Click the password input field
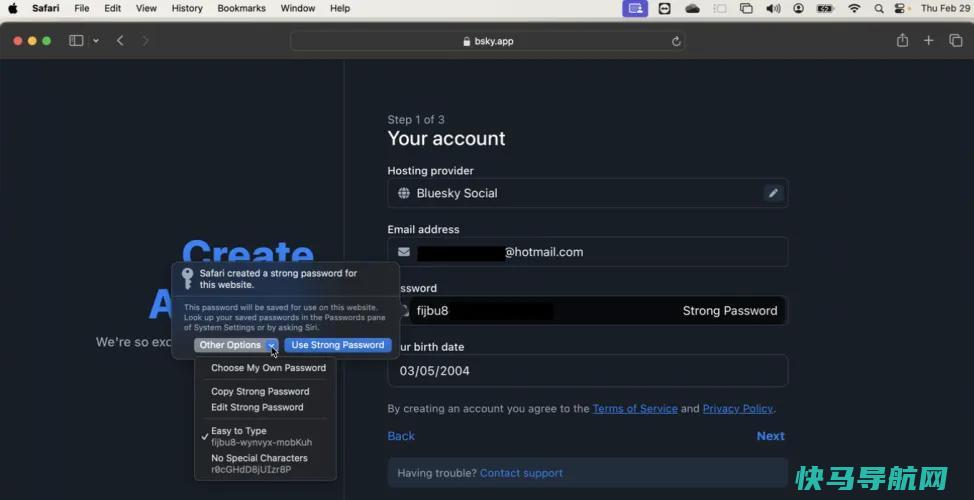974x500 pixels. tap(588, 311)
